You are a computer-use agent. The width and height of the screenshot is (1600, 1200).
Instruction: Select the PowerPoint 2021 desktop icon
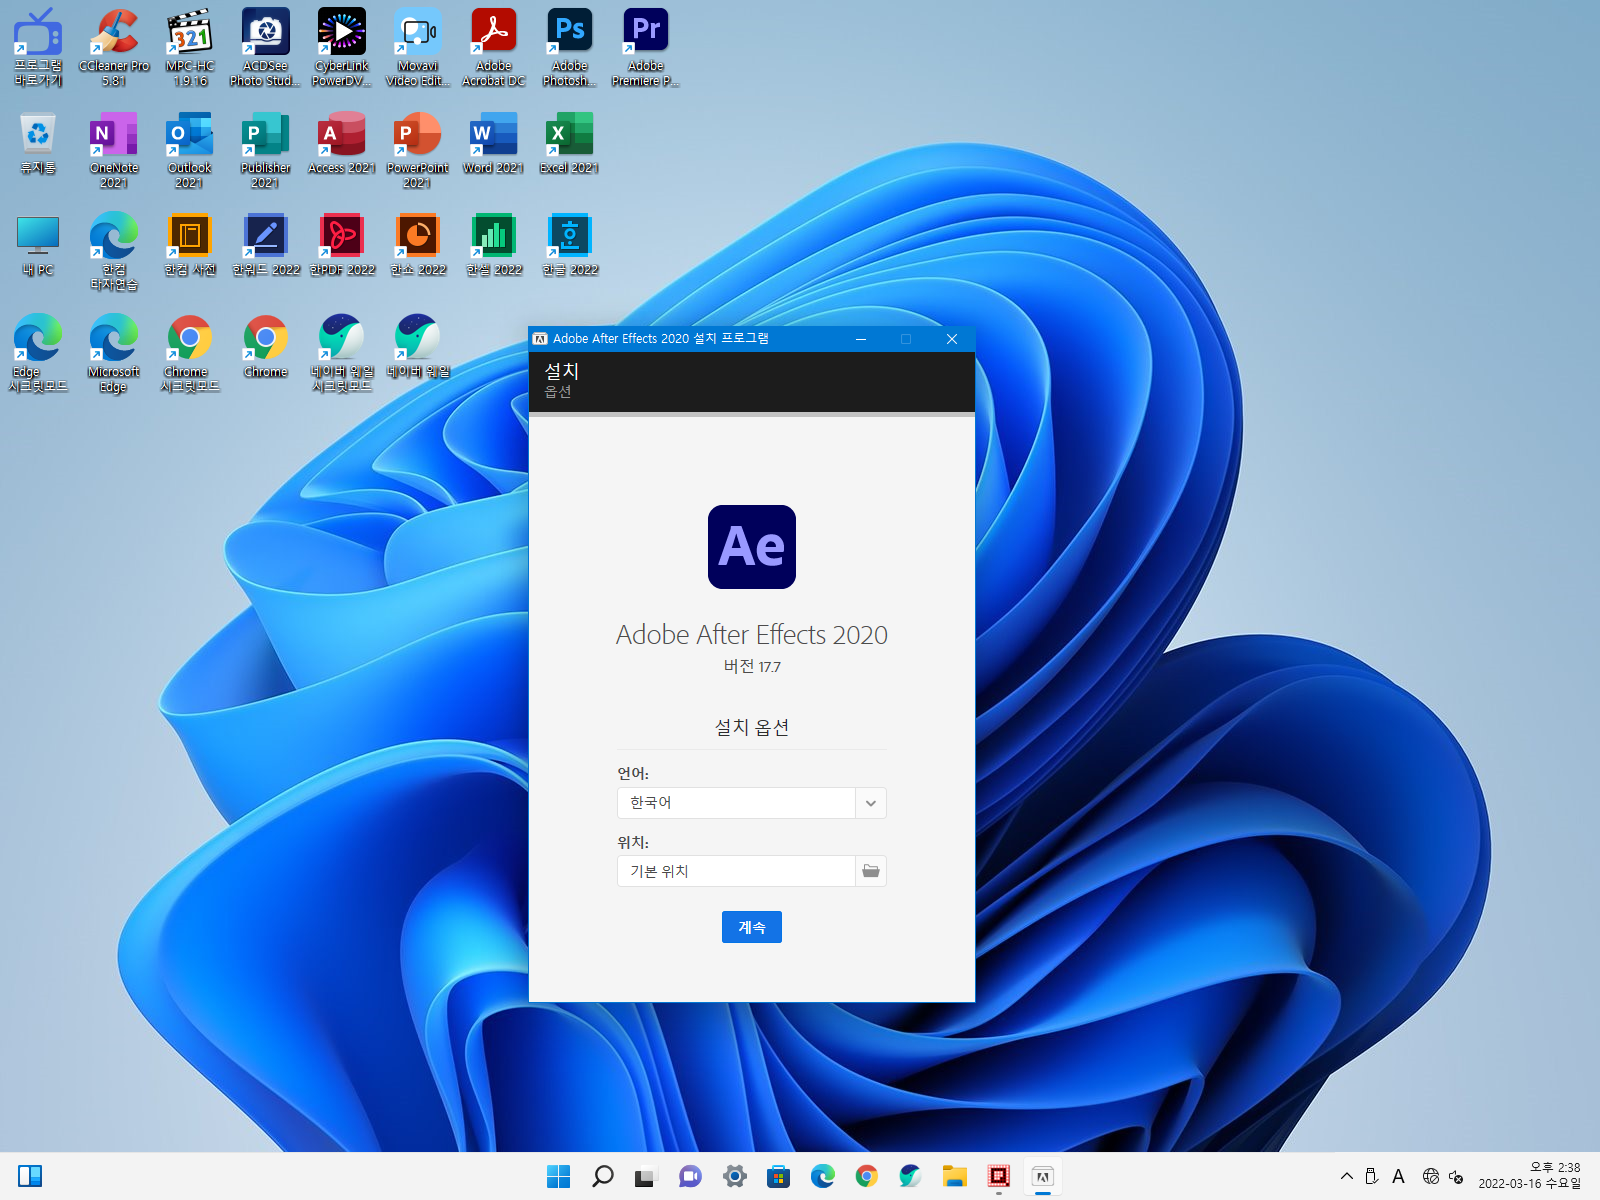tap(418, 150)
